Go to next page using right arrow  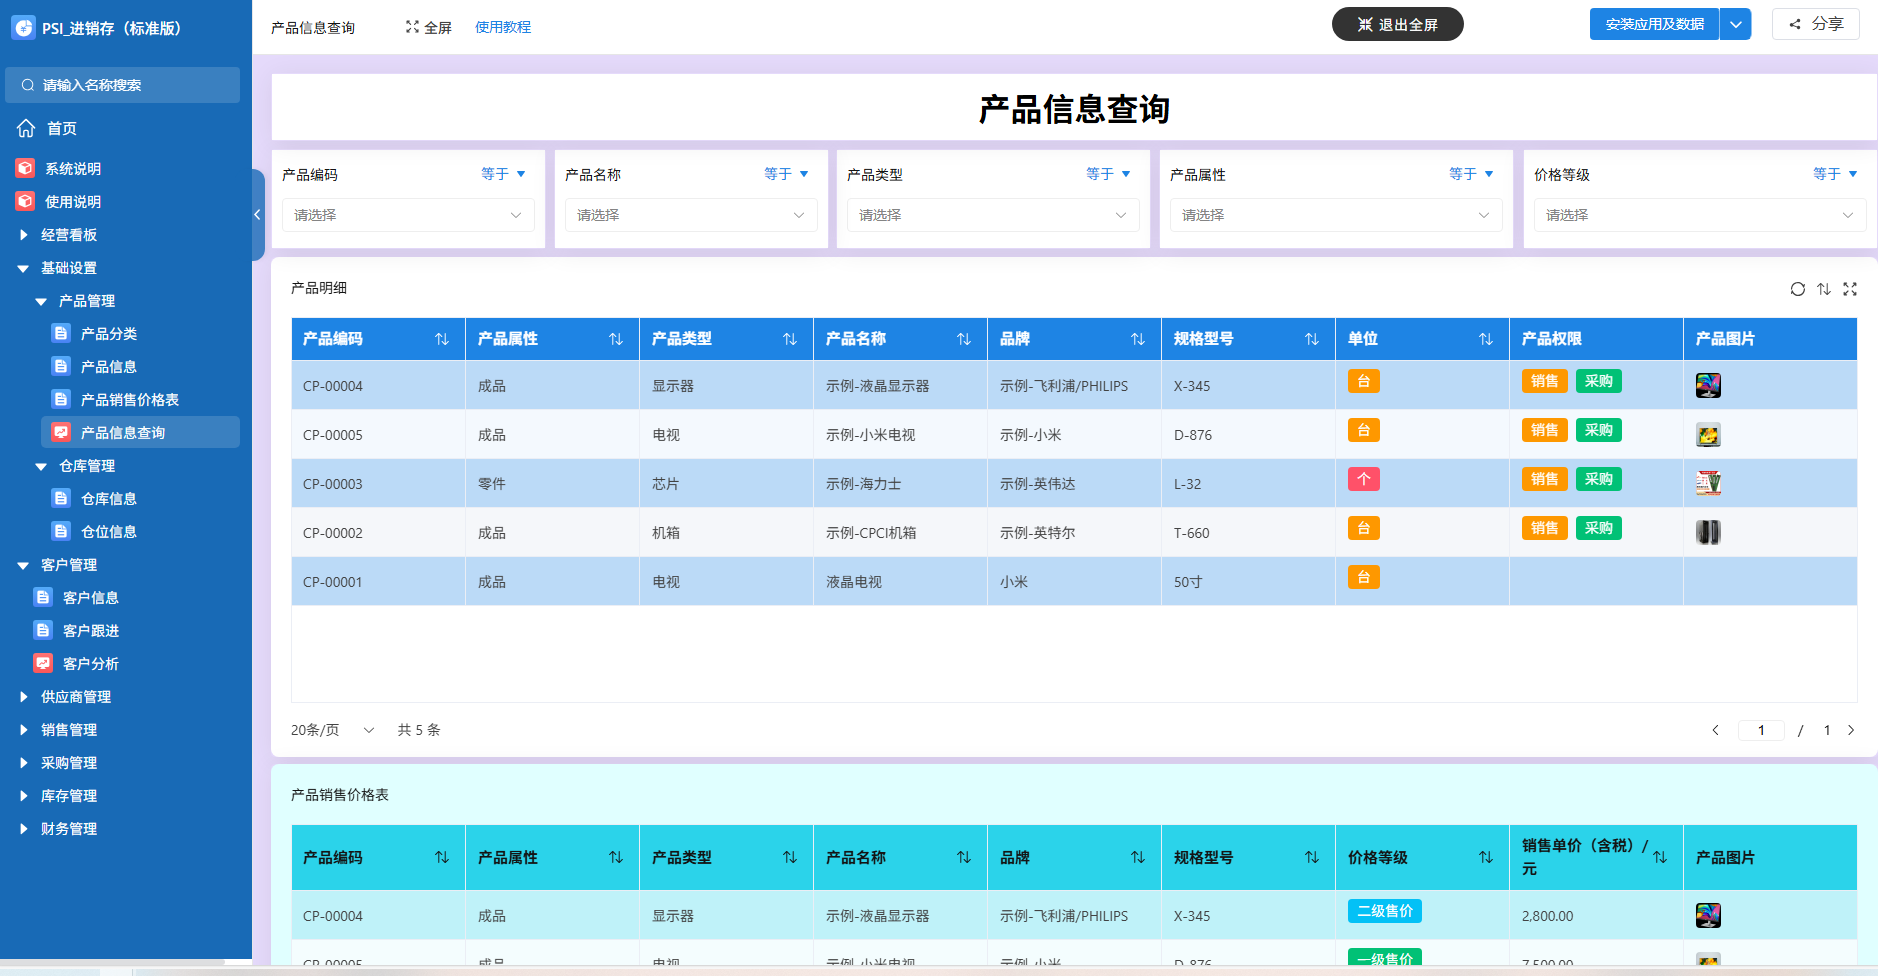point(1851,730)
